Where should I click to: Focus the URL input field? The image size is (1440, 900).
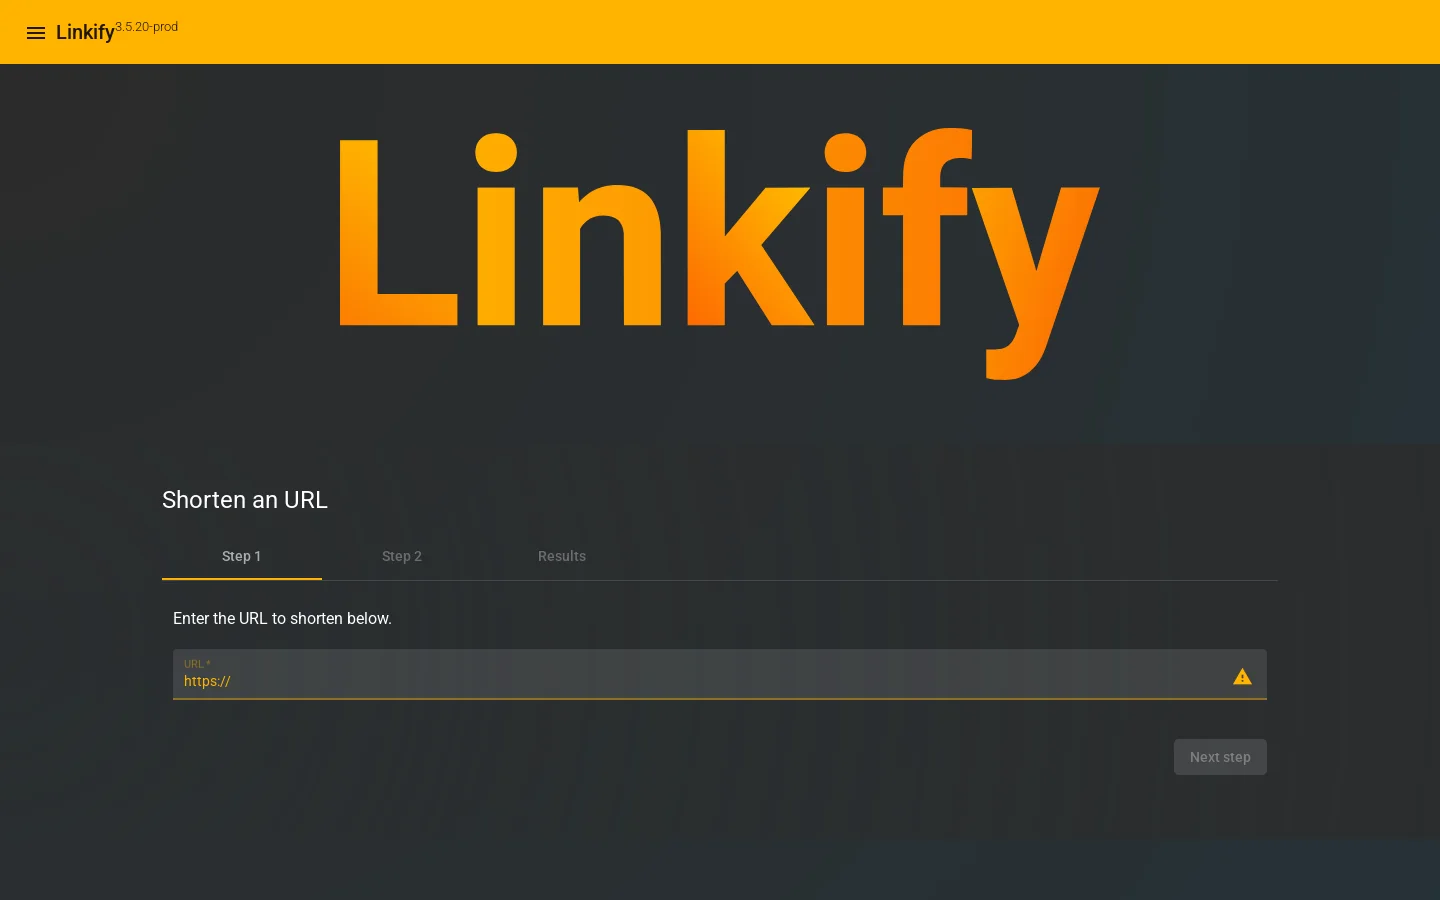pos(720,674)
